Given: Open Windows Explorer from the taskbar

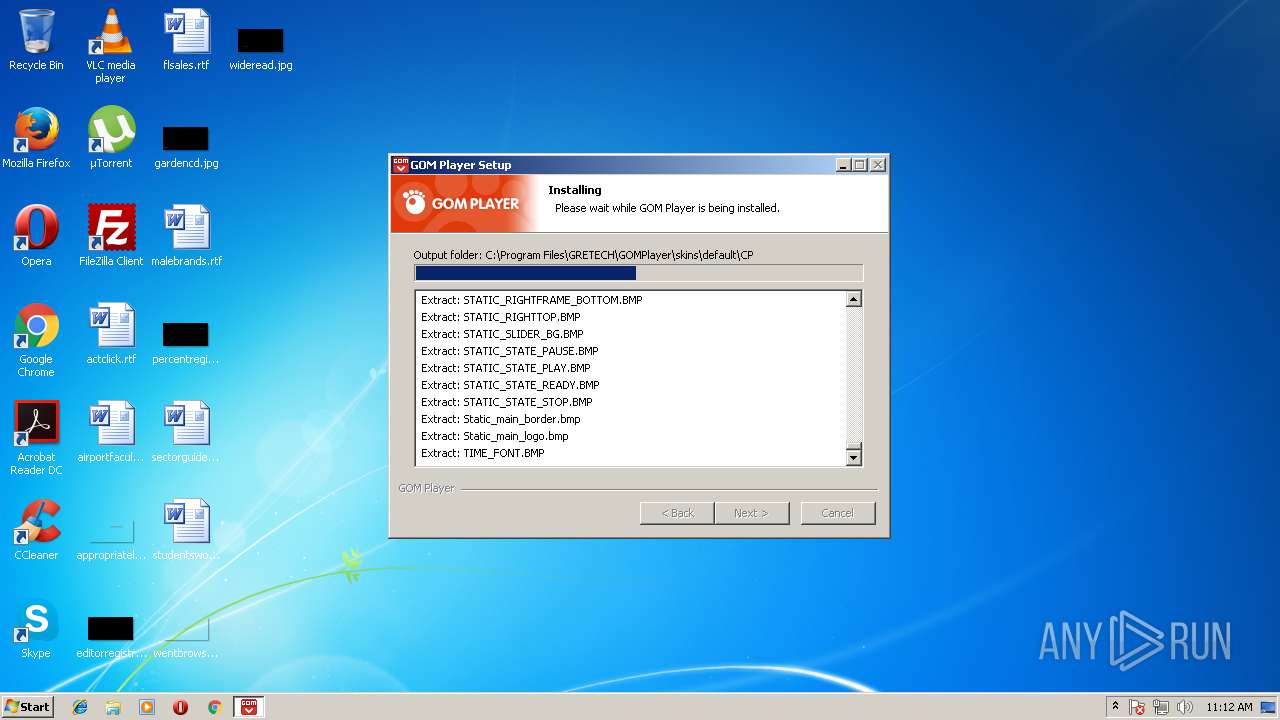Looking at the screenshot, I should tap(113, 707).
